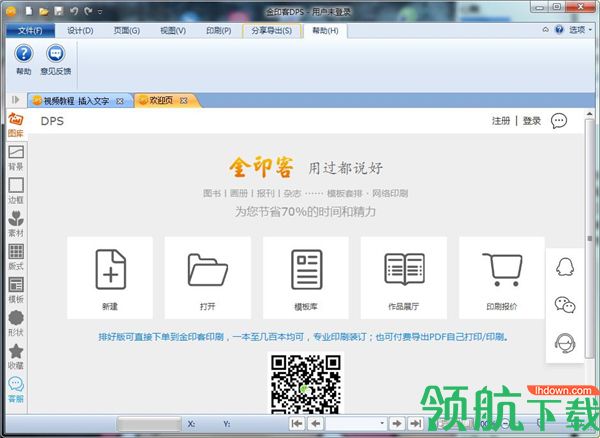600x438 pixels.
Task: Open the 模板 template sidebar icon
Action: pyautogui.click(x=16, y=290)
